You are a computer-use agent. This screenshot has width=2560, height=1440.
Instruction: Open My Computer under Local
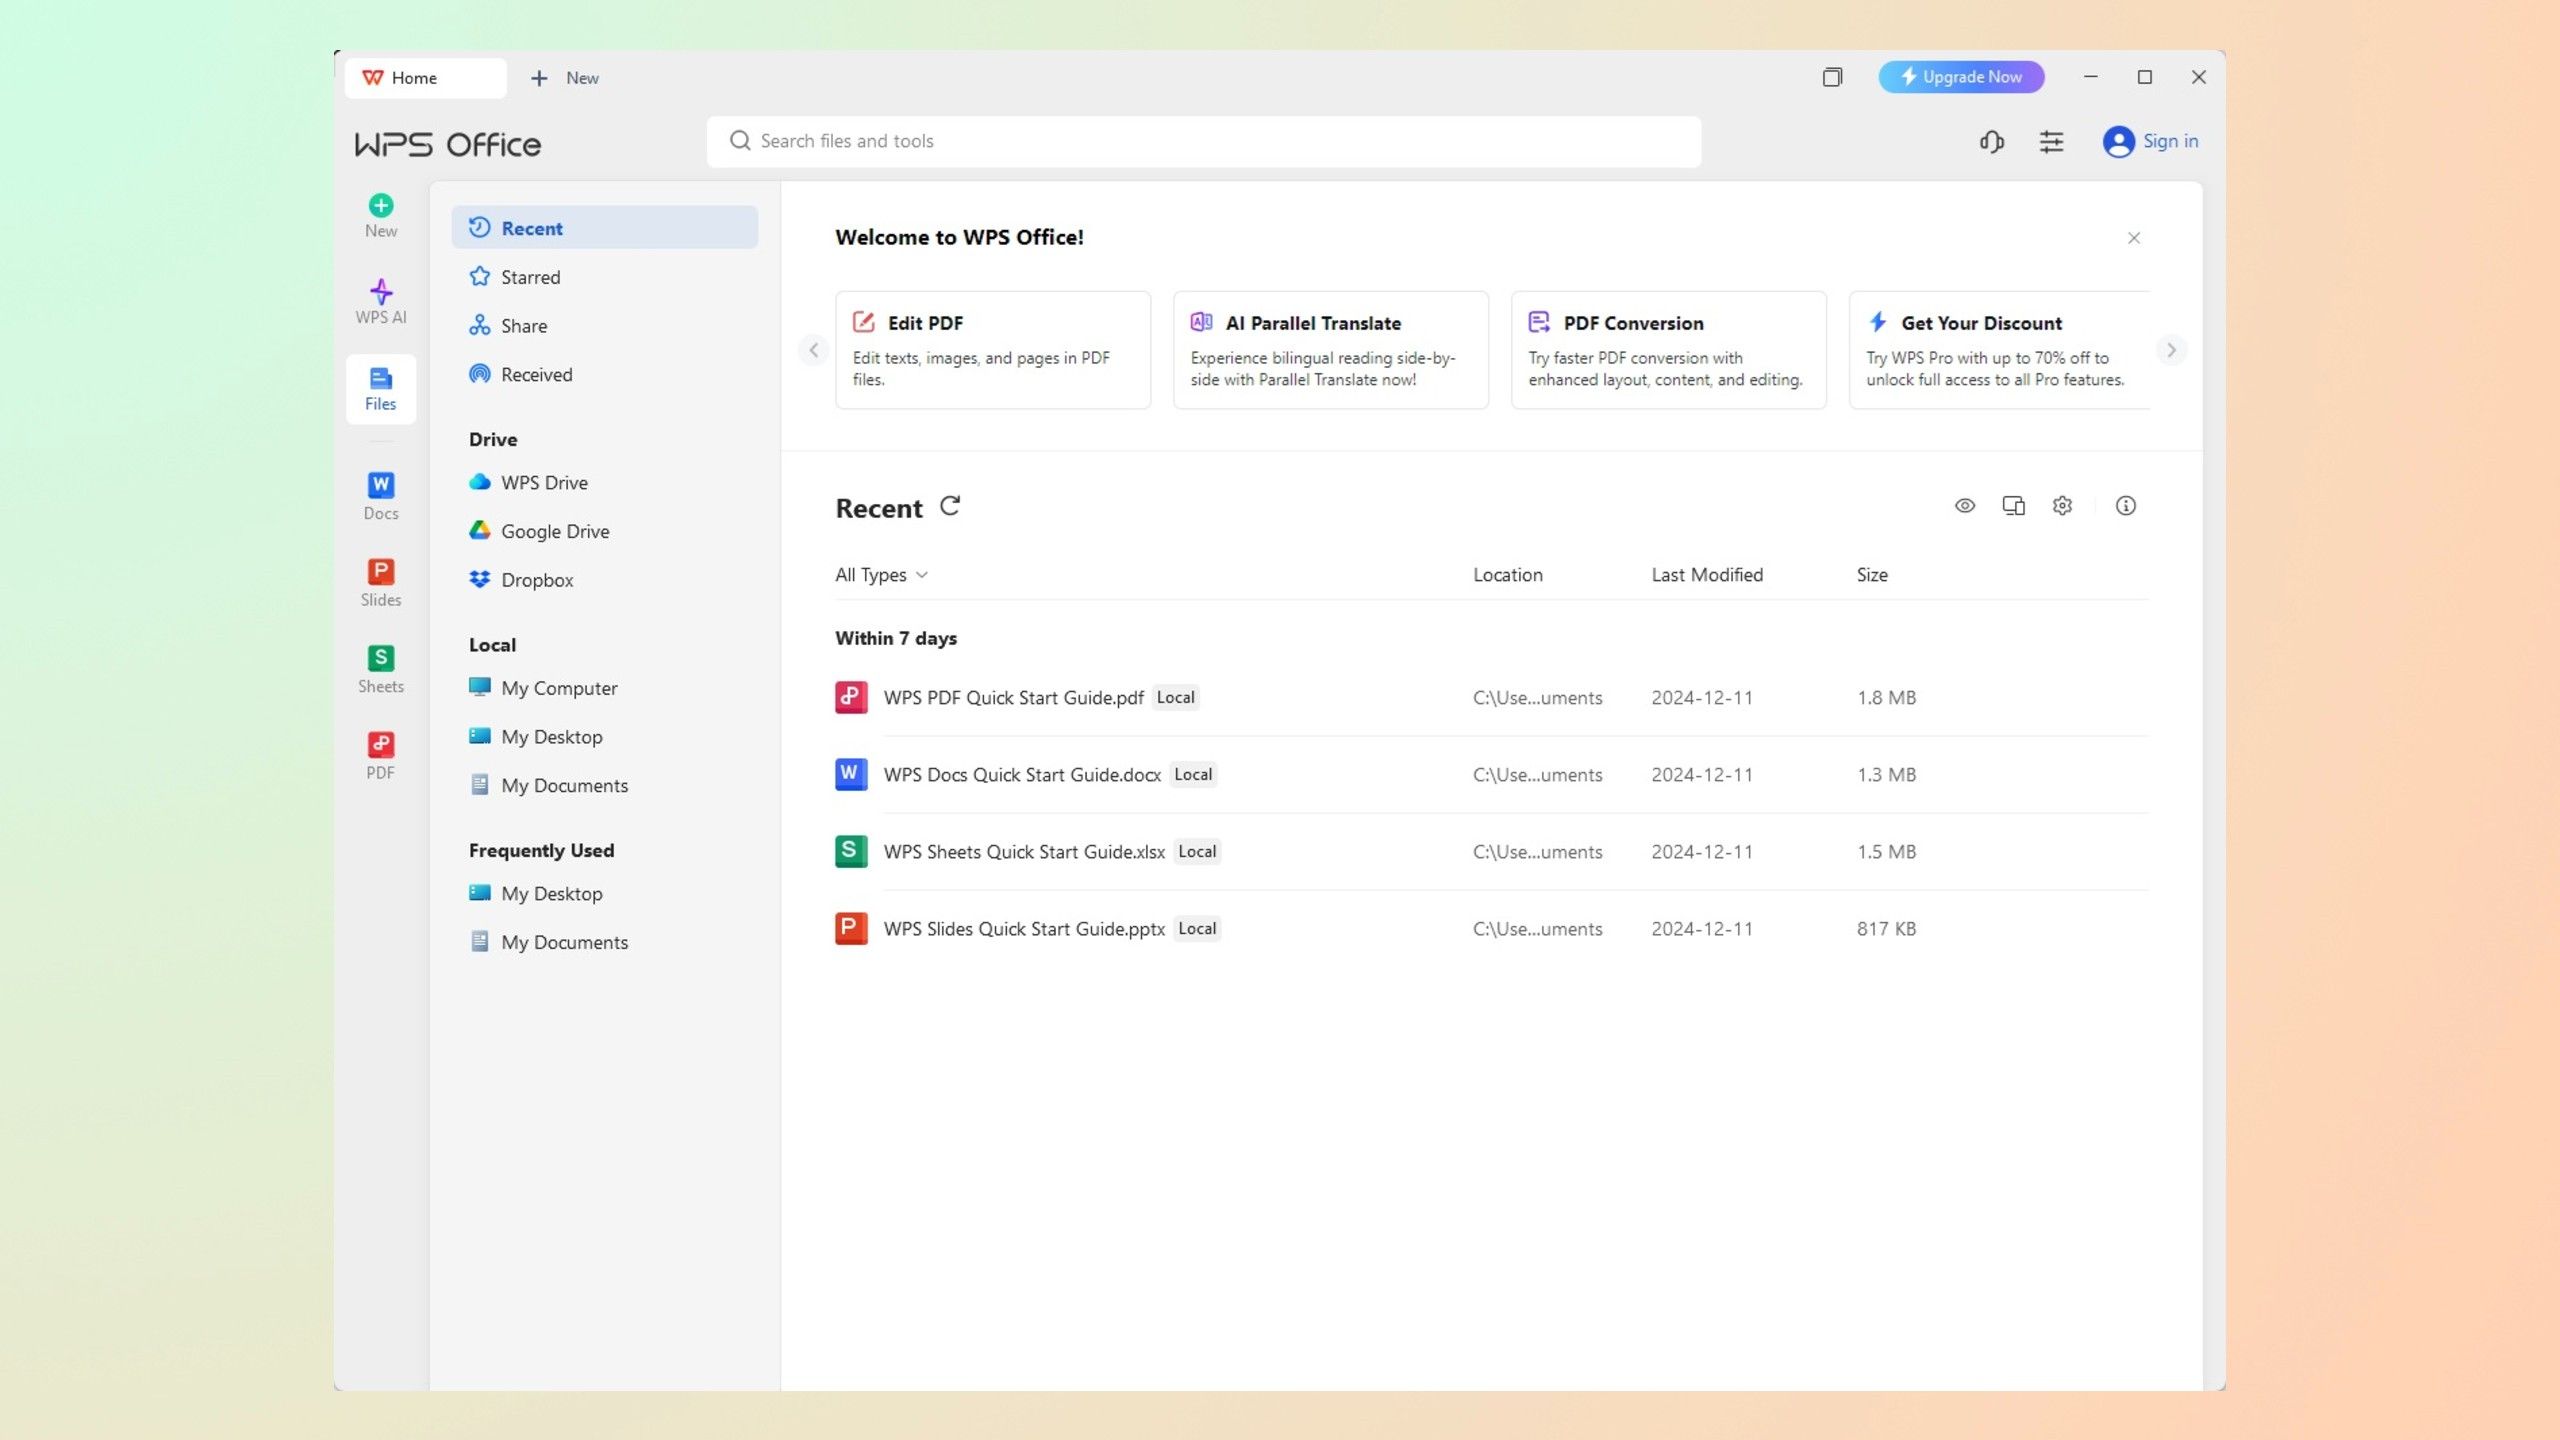tap(604, 688)
